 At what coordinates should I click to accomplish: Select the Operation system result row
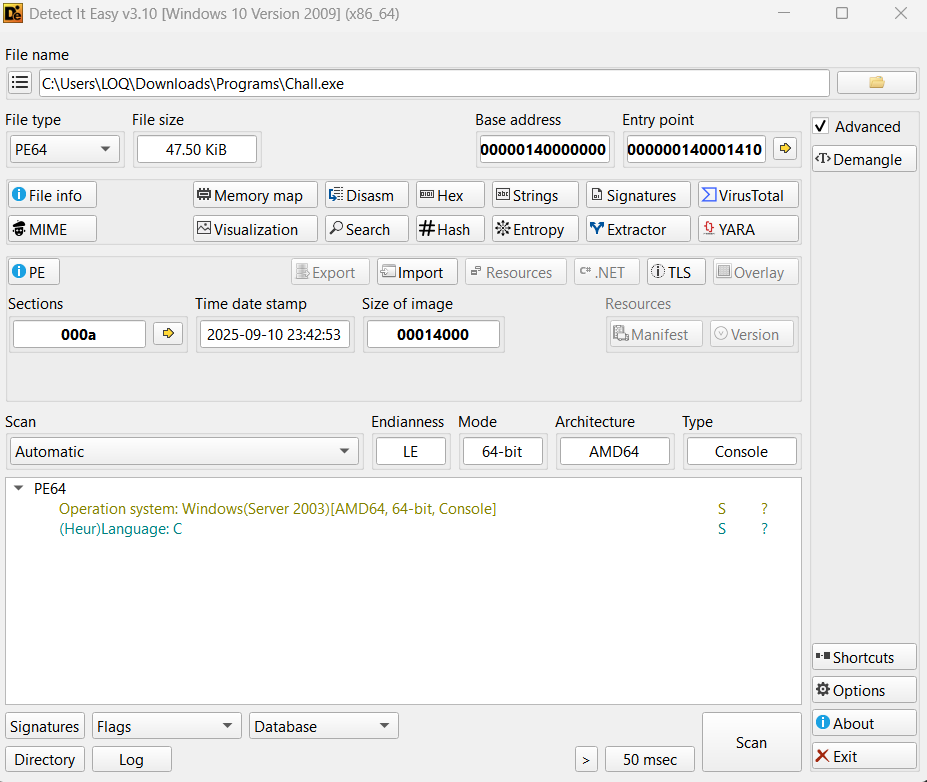pos(277,509)
